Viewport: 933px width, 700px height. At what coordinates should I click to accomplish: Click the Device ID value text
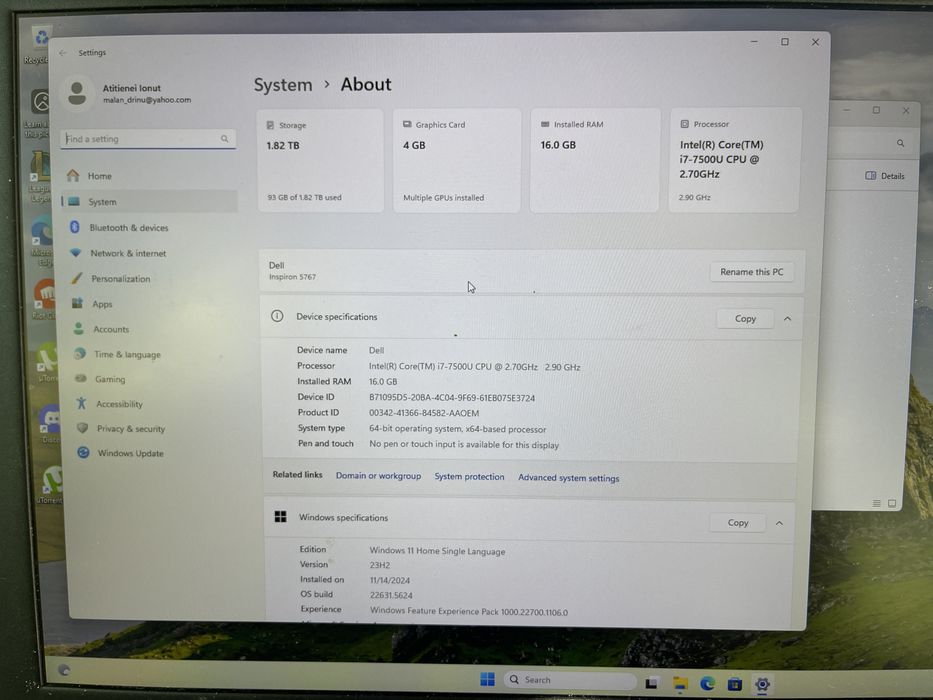pos(452,398)
